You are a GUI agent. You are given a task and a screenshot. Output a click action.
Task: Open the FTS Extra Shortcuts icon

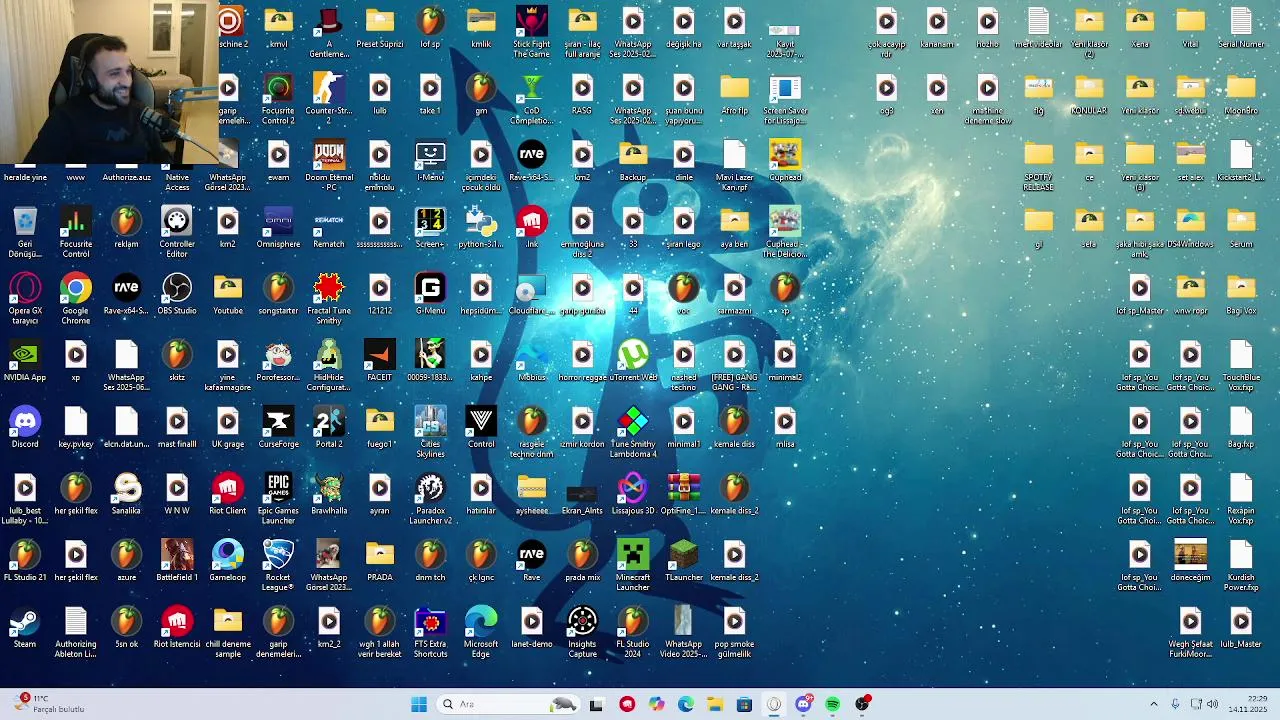[x=430, y=633]
